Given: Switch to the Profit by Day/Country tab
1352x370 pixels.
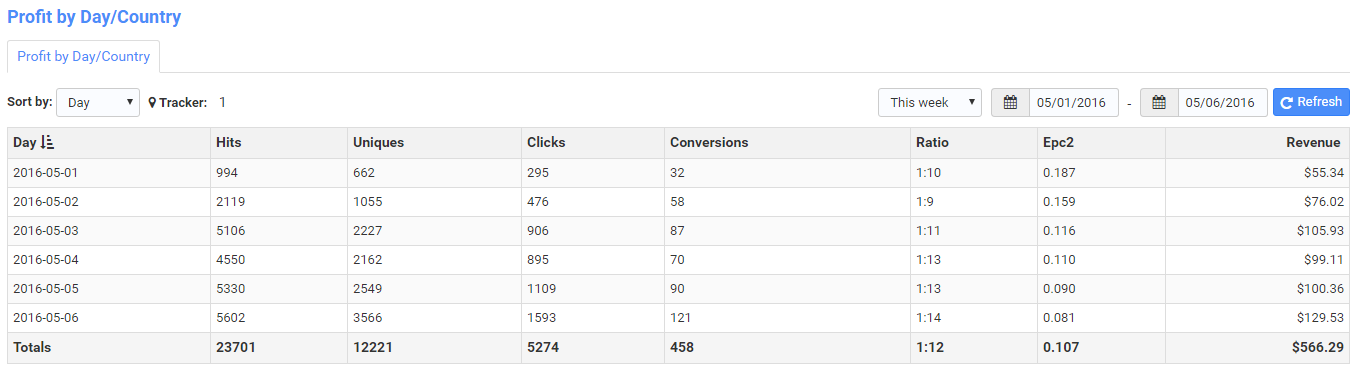Looking at the screenshot, I should pyautogui.click(x=84, y=56).
